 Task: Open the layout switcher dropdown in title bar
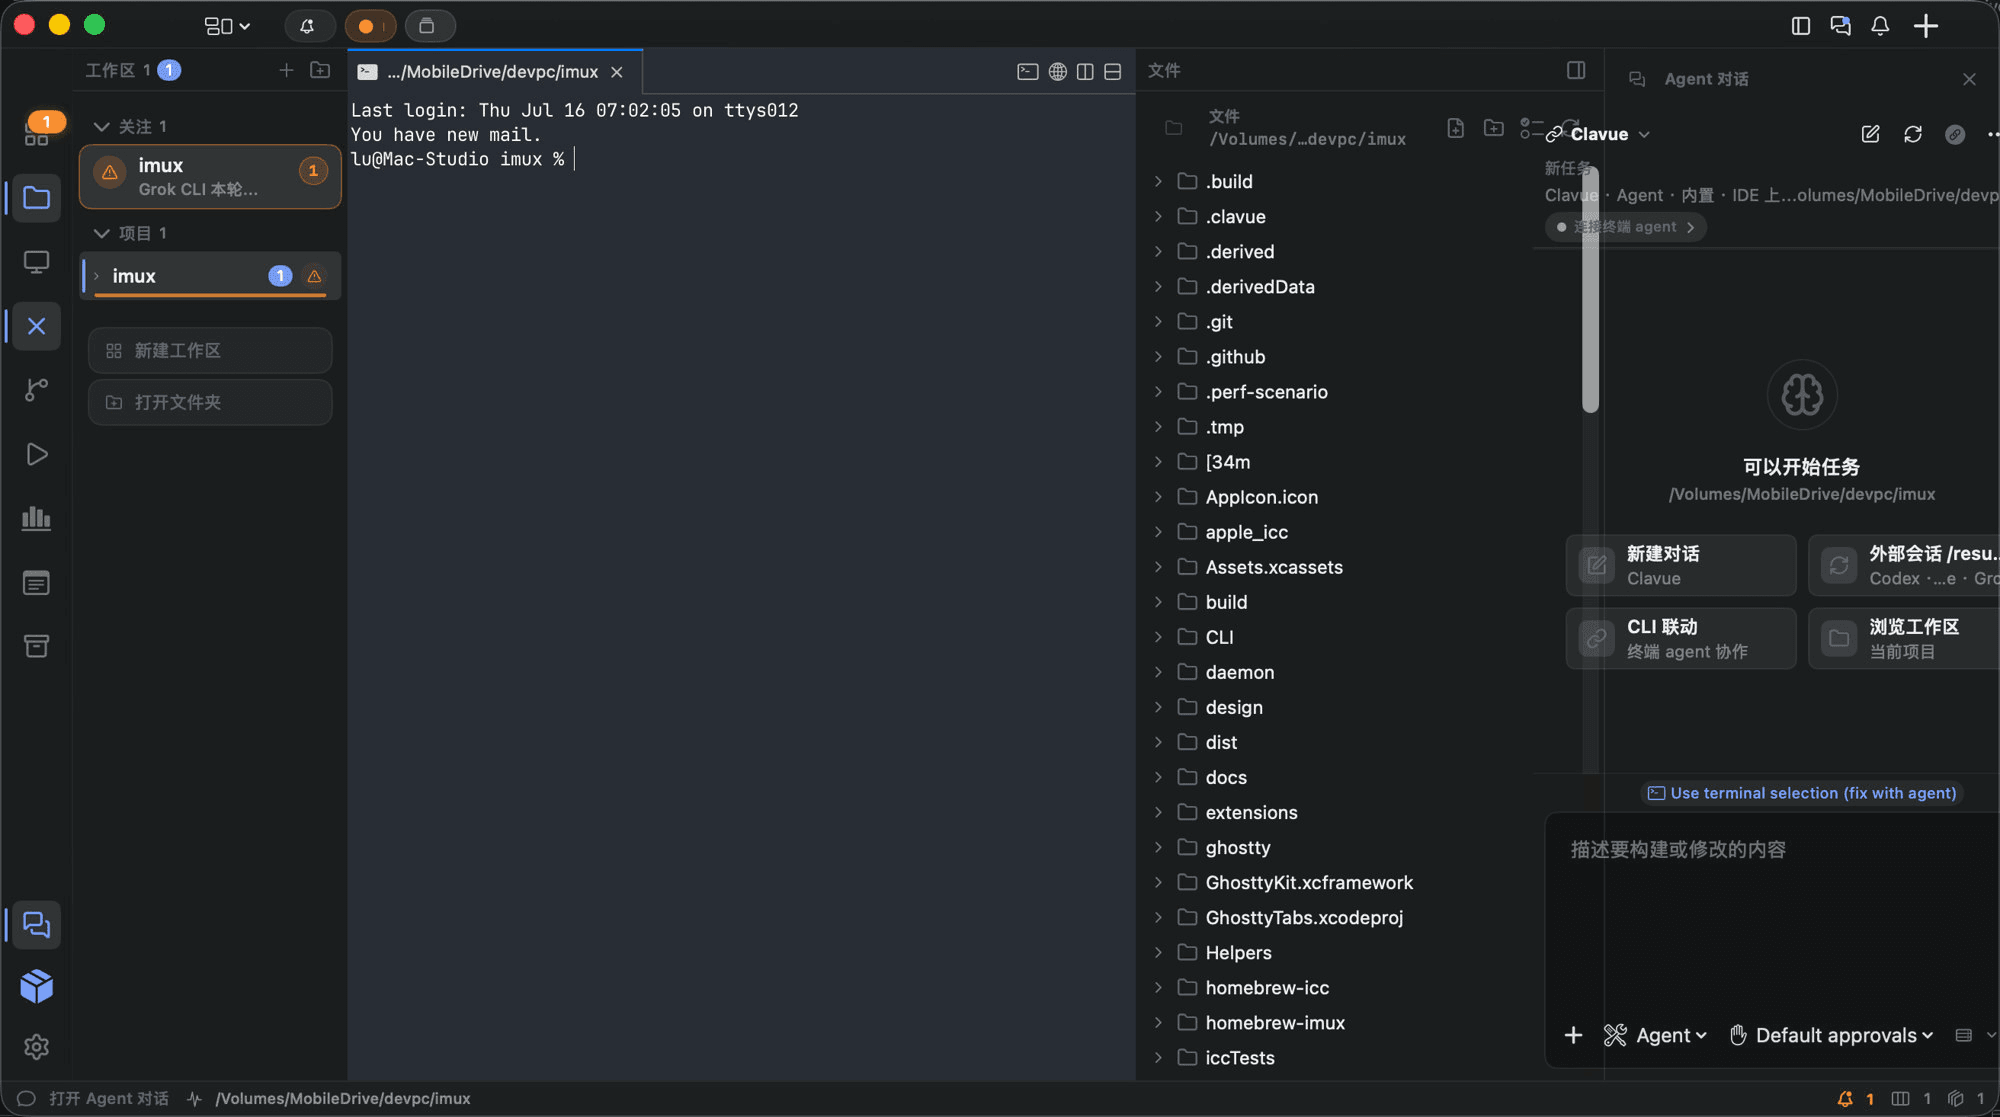[227, 26]
